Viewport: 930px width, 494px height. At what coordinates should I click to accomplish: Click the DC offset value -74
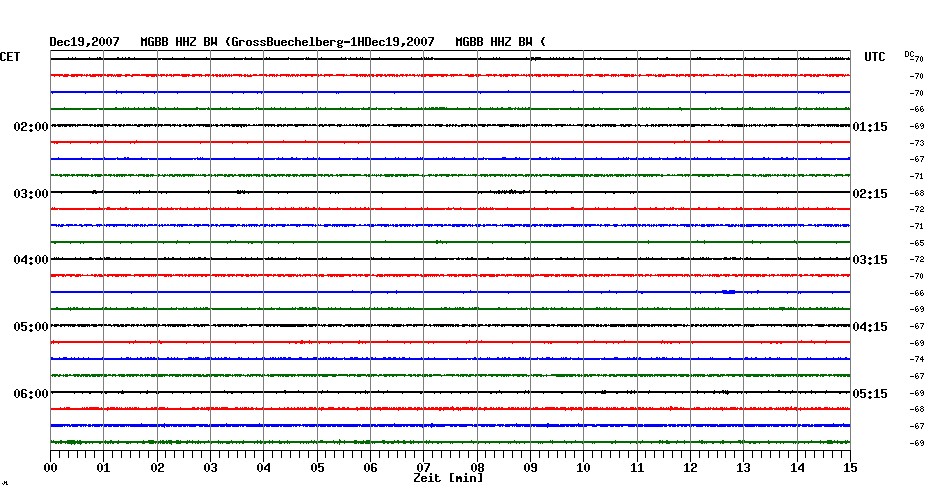917,359
